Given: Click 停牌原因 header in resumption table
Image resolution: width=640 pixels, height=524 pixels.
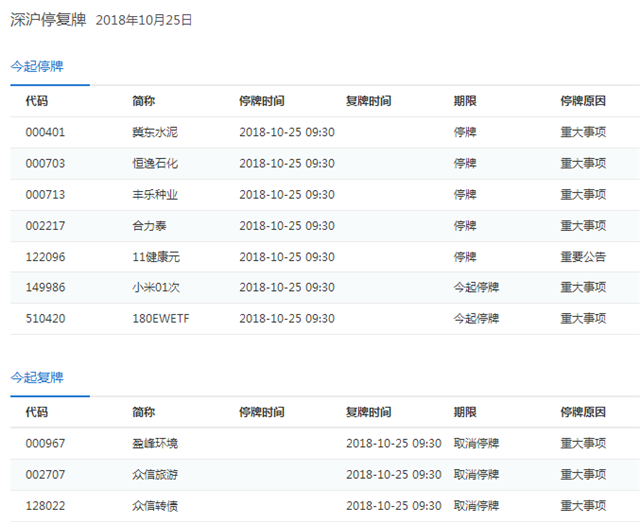Looking at the screenshot, I should 583,412.
